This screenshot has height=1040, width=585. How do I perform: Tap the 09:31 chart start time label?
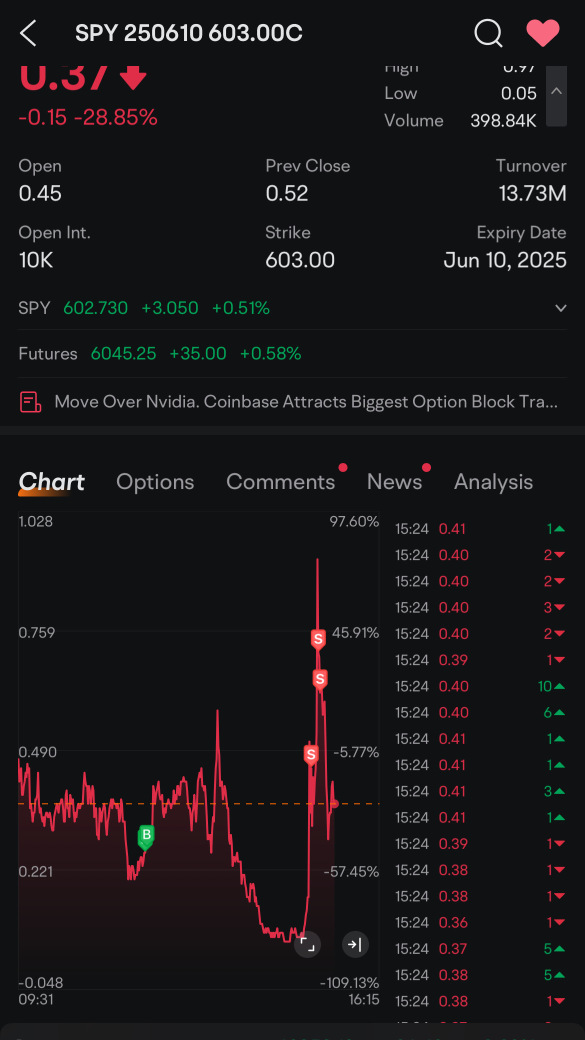tap(36, 999)
